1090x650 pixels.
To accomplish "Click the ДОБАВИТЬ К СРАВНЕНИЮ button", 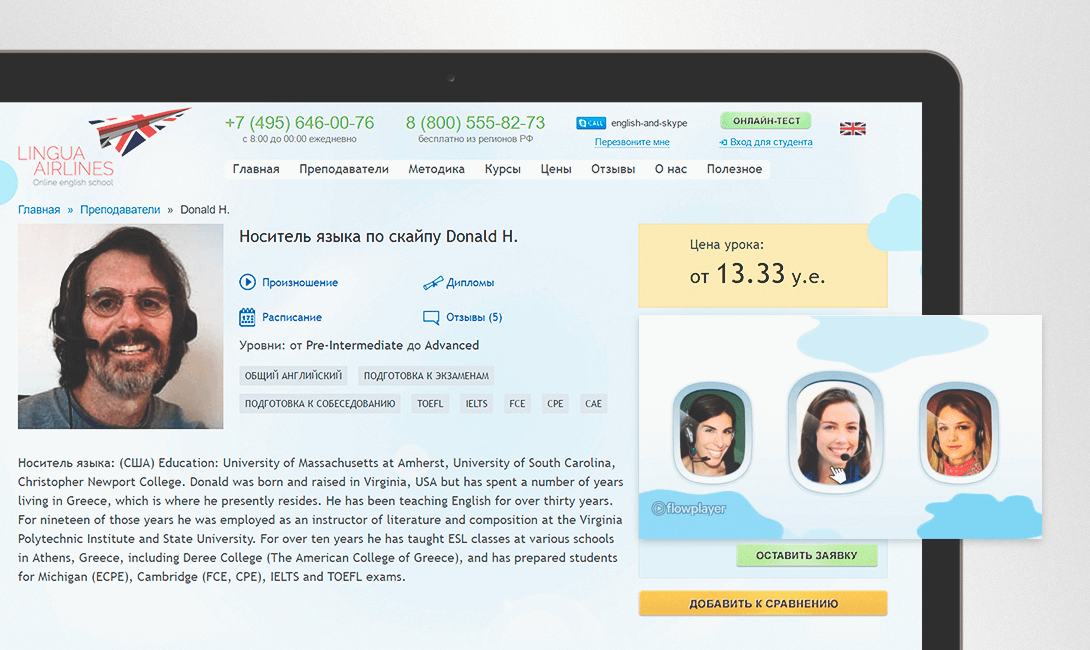I will tap(763, 603).
